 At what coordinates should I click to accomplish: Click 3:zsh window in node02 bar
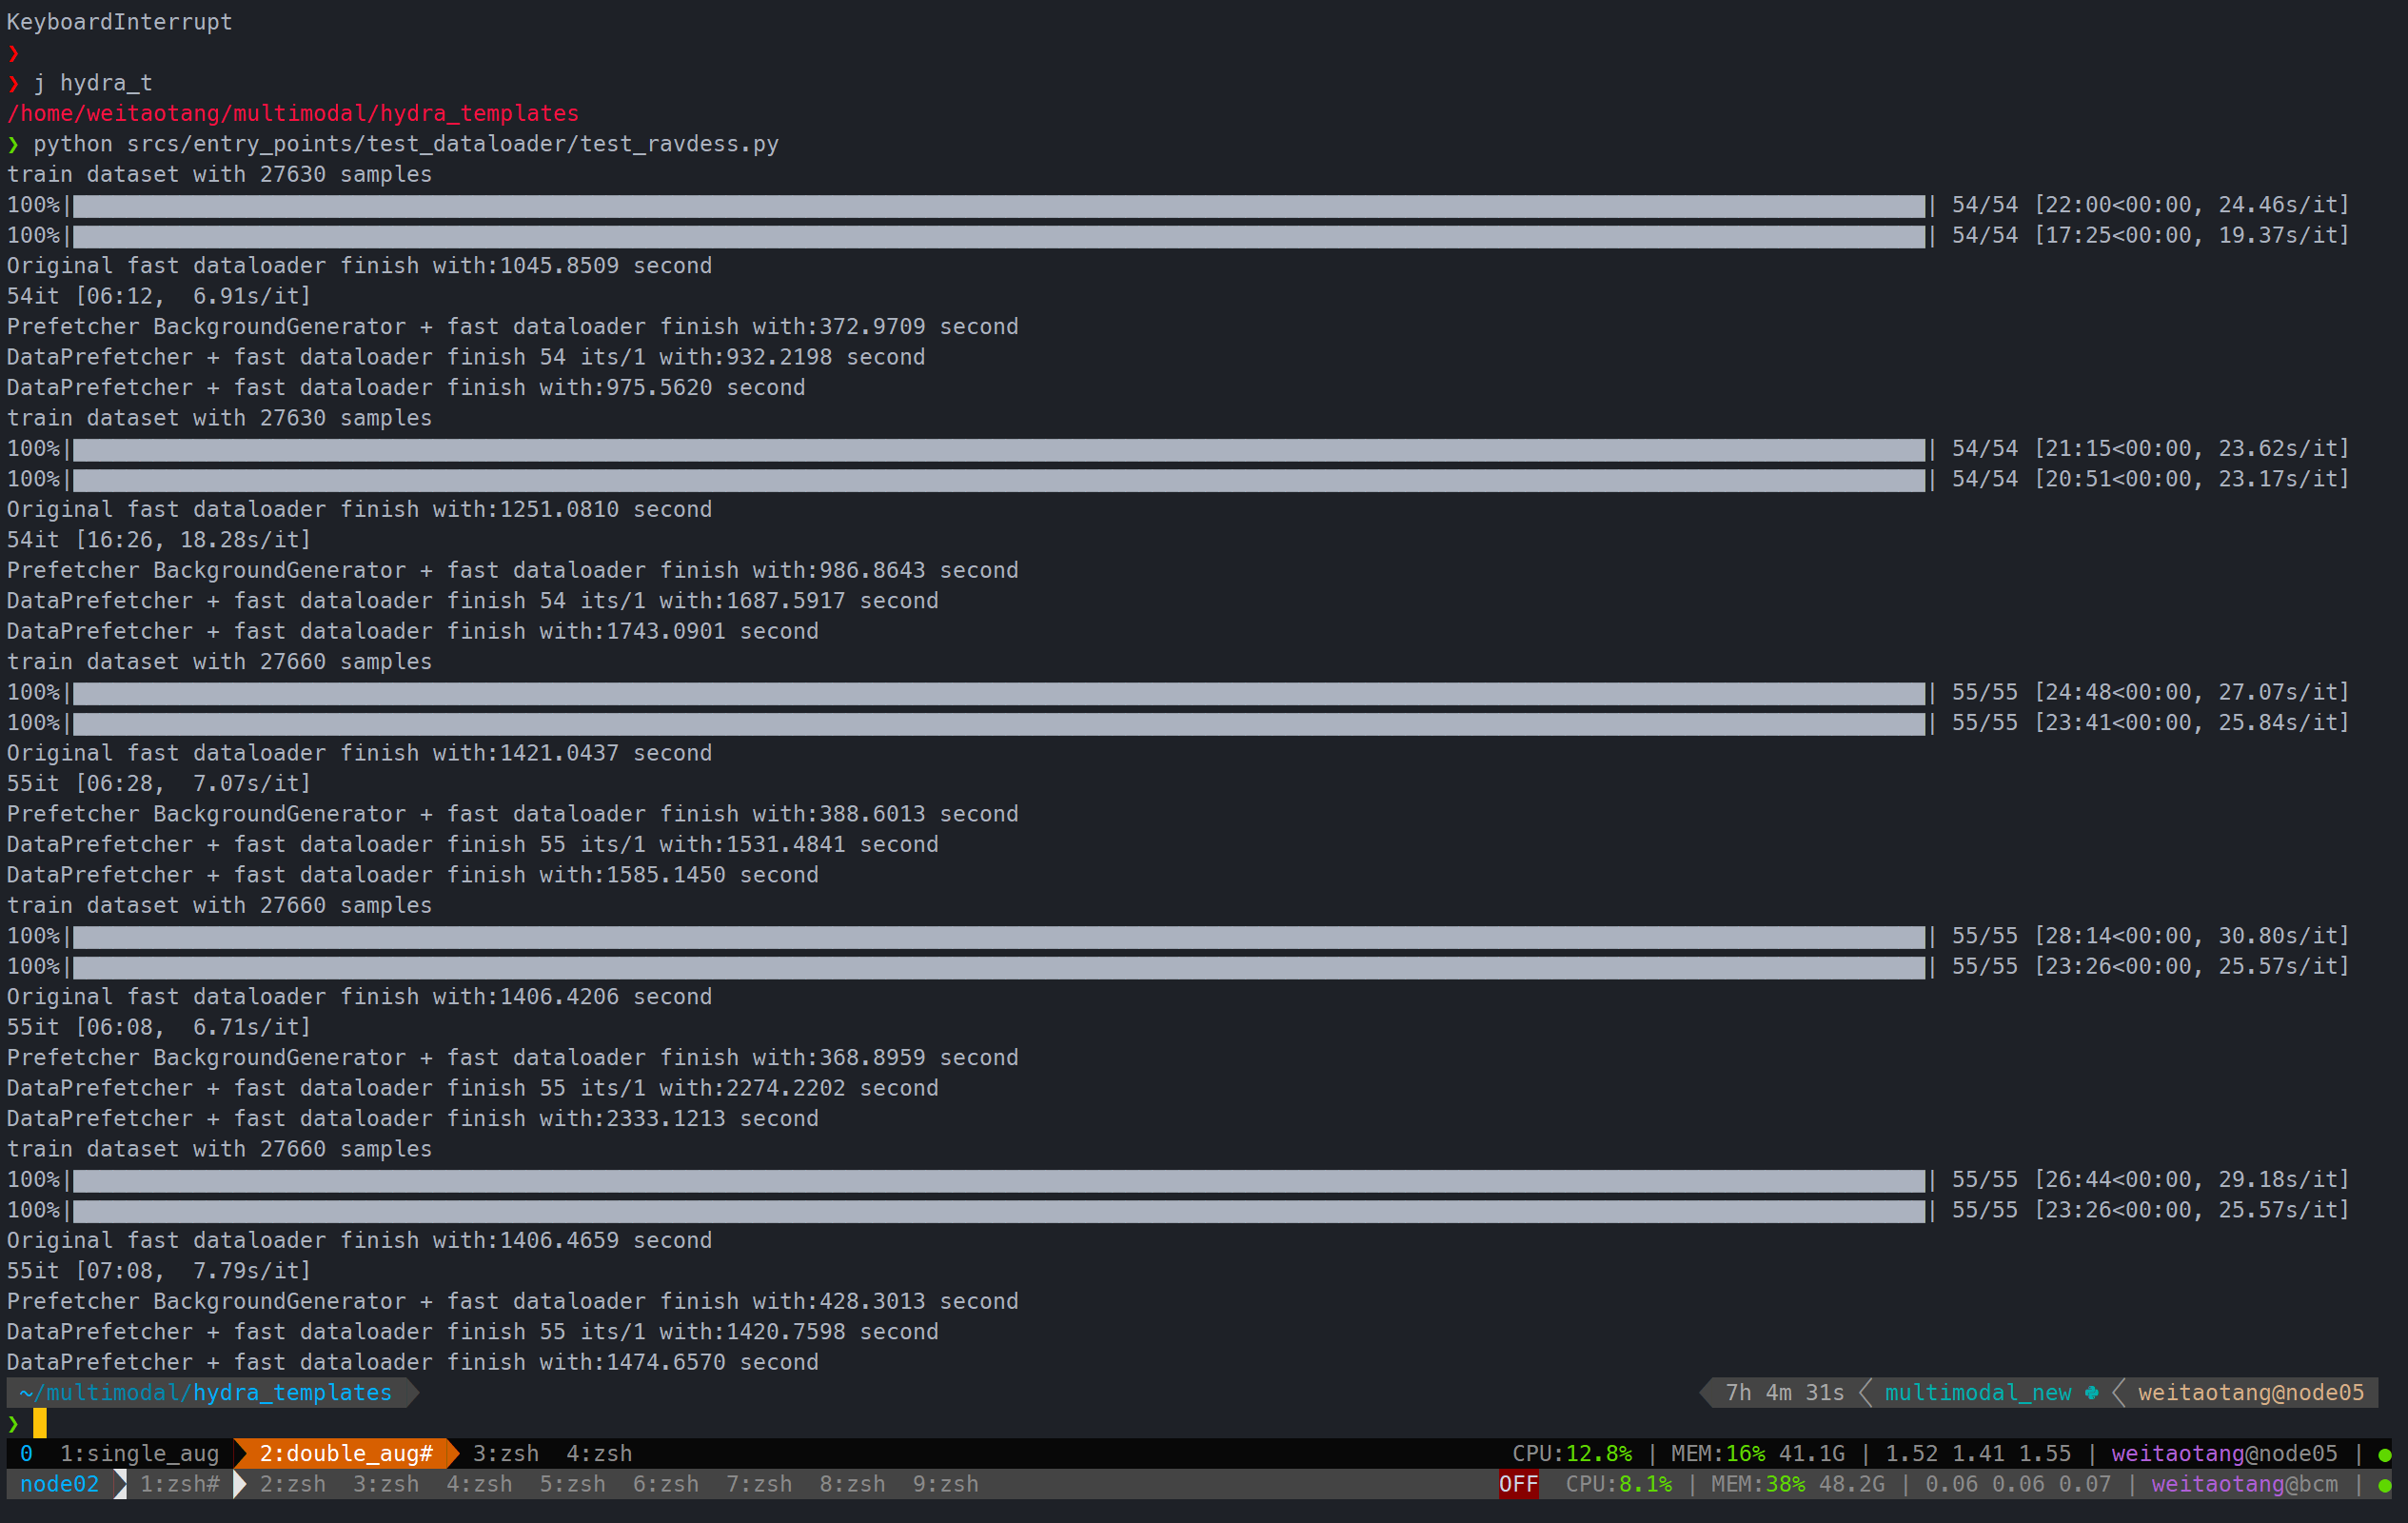386,1484
